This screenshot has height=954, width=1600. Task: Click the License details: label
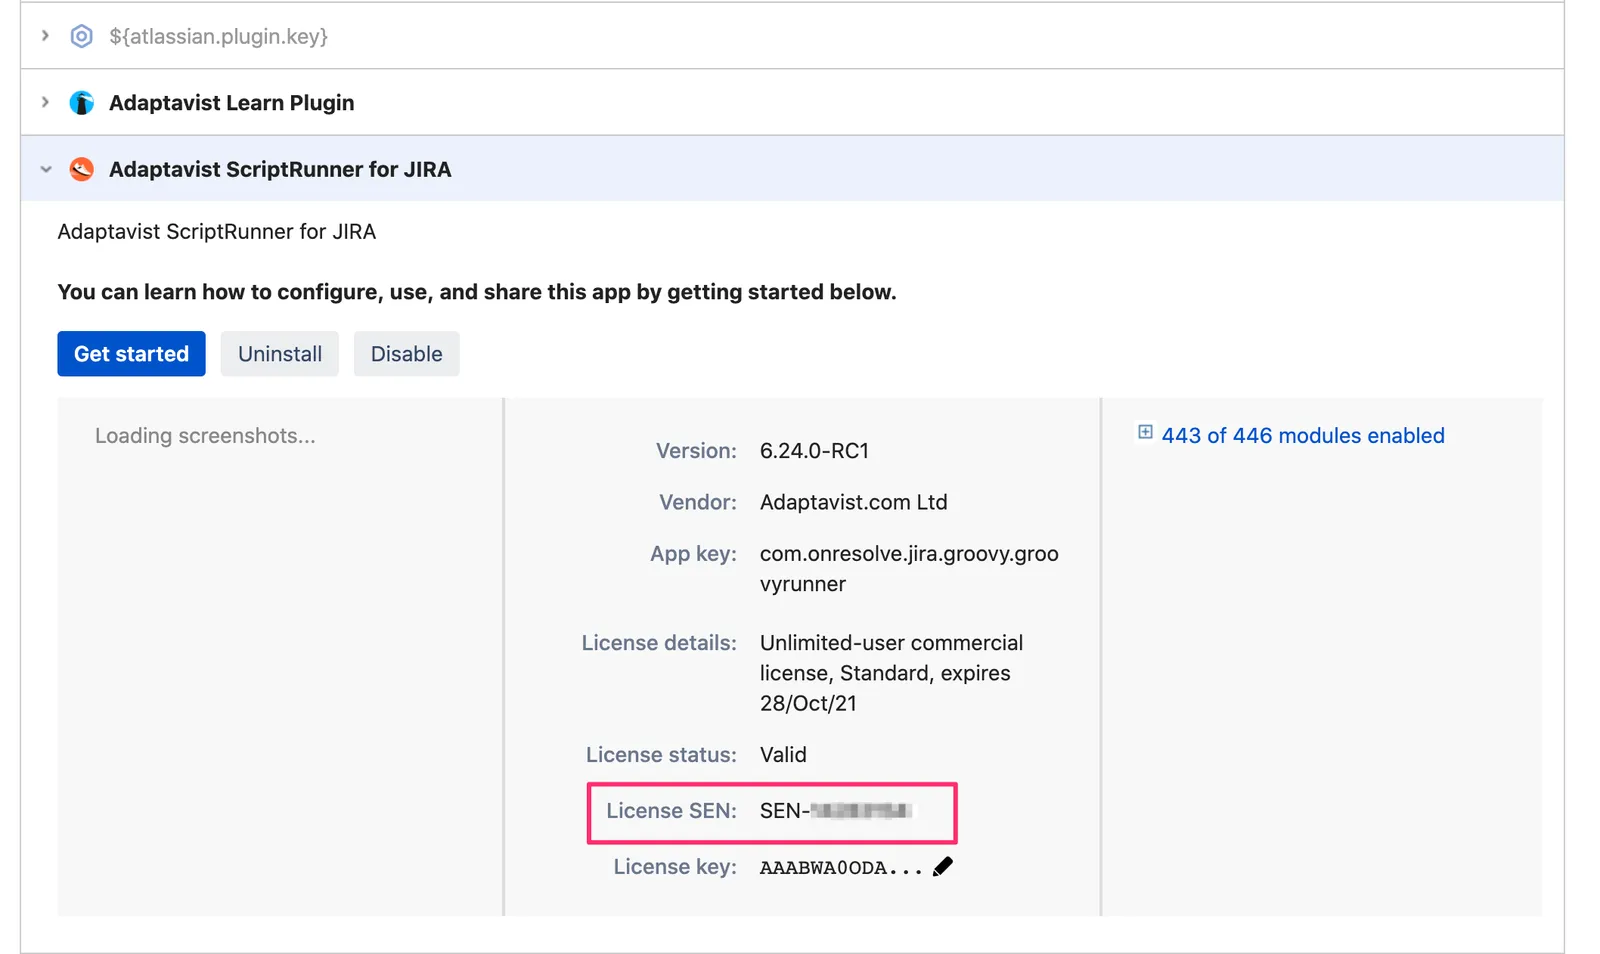[659, 642]
